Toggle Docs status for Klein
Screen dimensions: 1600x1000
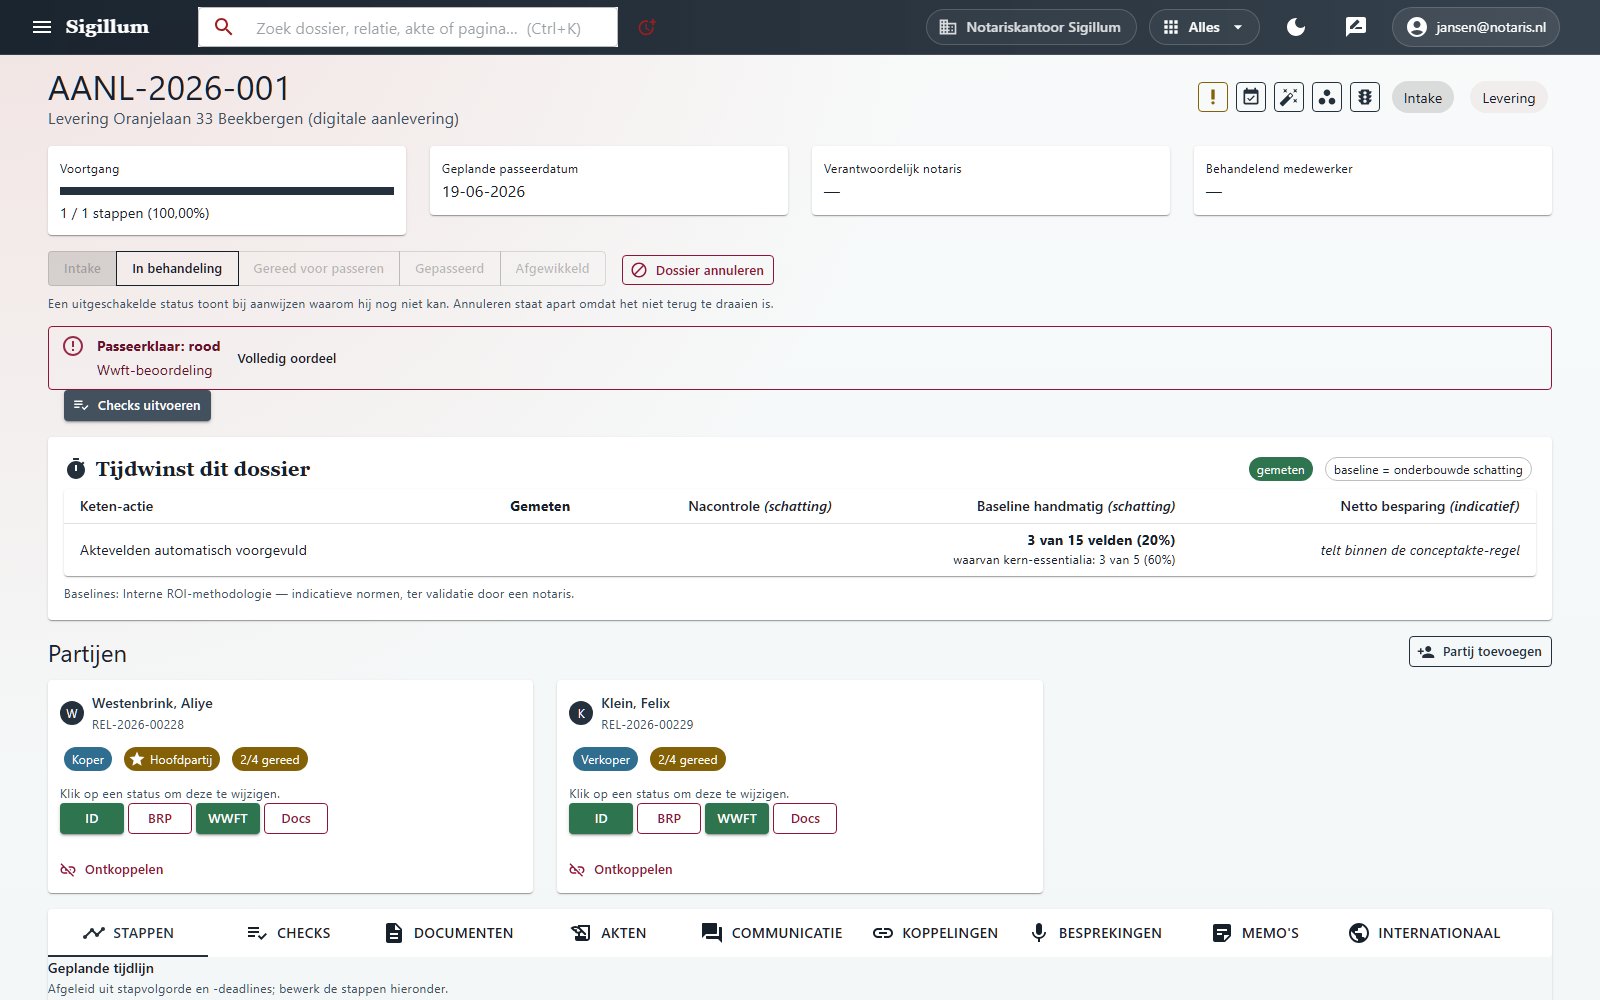(805, 818)
